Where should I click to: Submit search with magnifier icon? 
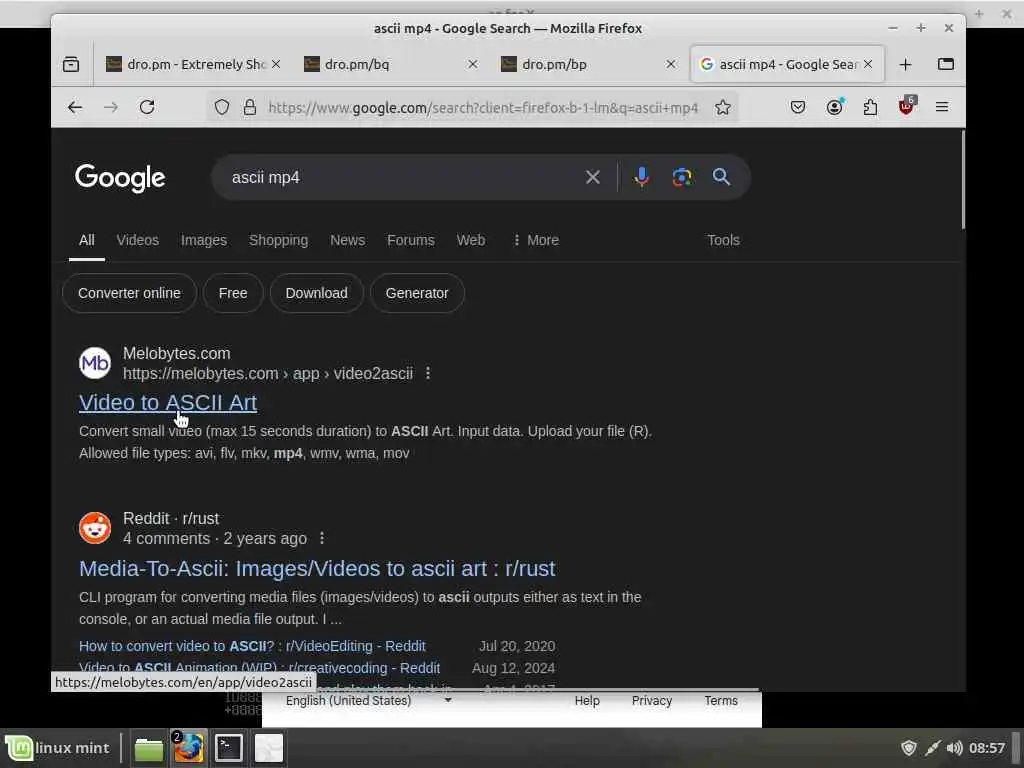[x=721, y=177]
